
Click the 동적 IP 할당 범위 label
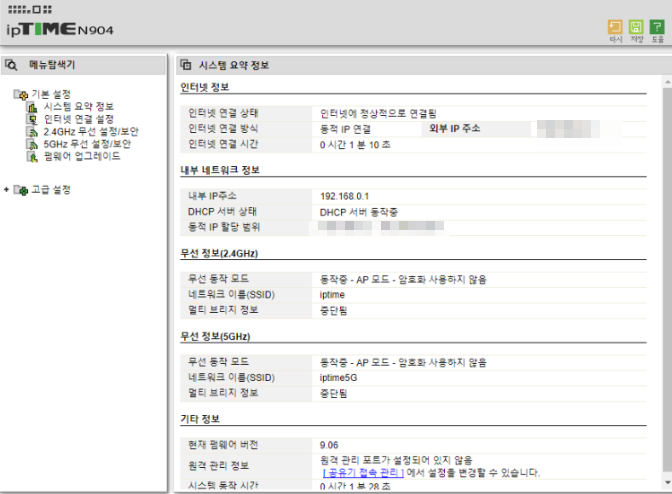pyautogui.click(x=224, y=227)
